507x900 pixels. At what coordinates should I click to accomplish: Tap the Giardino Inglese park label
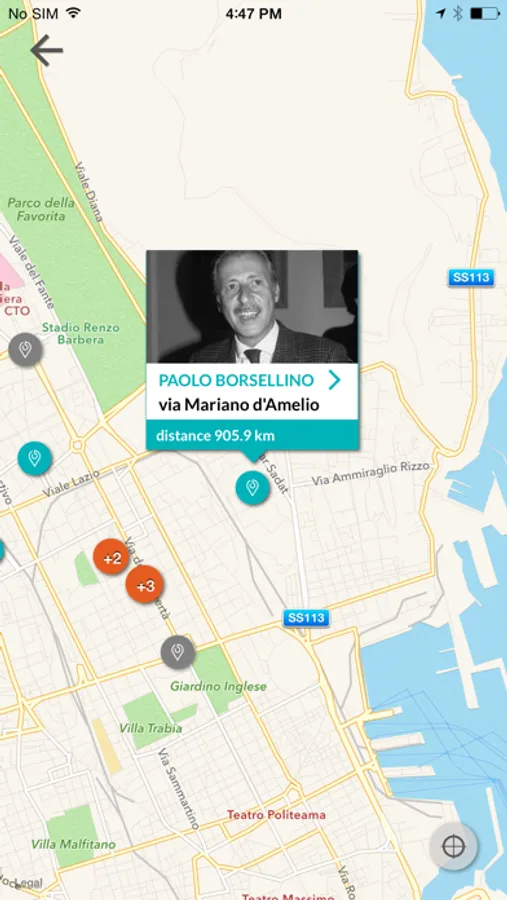219,686
